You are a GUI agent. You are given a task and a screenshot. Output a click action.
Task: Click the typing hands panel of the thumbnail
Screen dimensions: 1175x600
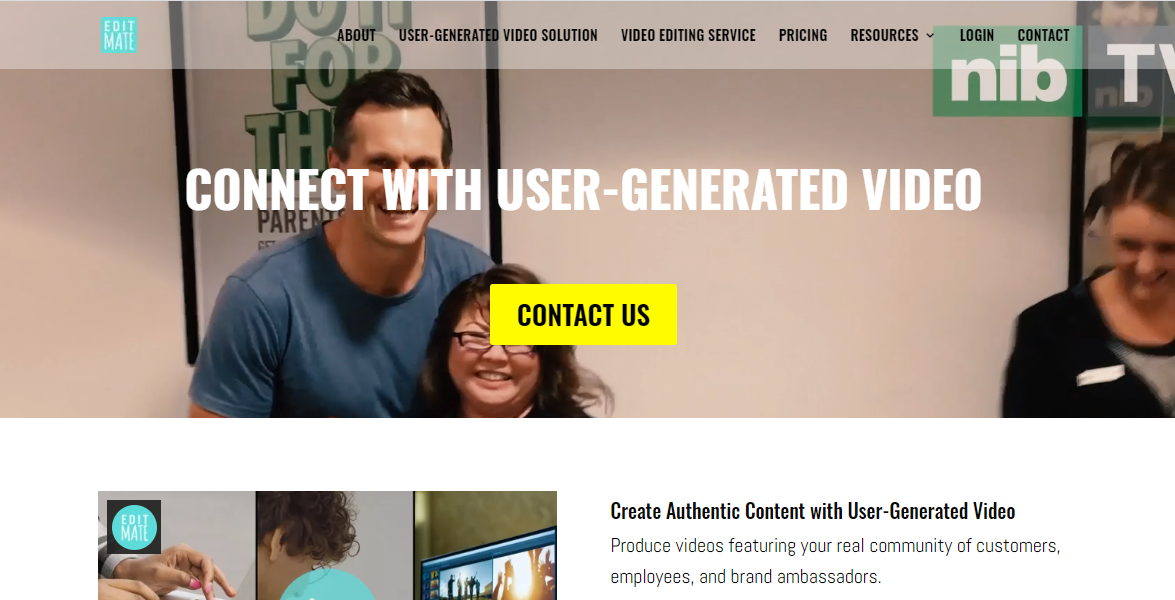click(x=177, y=545)
